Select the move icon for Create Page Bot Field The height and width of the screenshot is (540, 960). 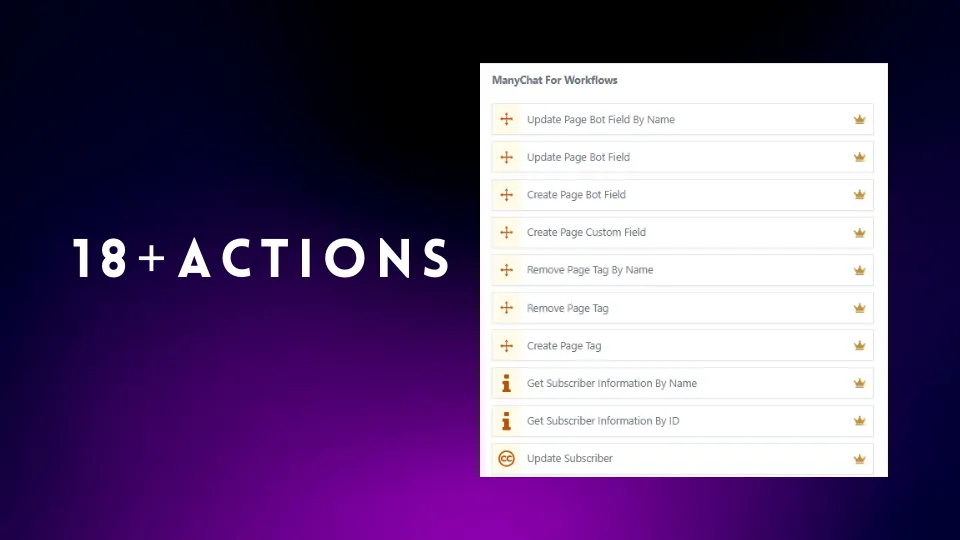(x=506, y=195)
